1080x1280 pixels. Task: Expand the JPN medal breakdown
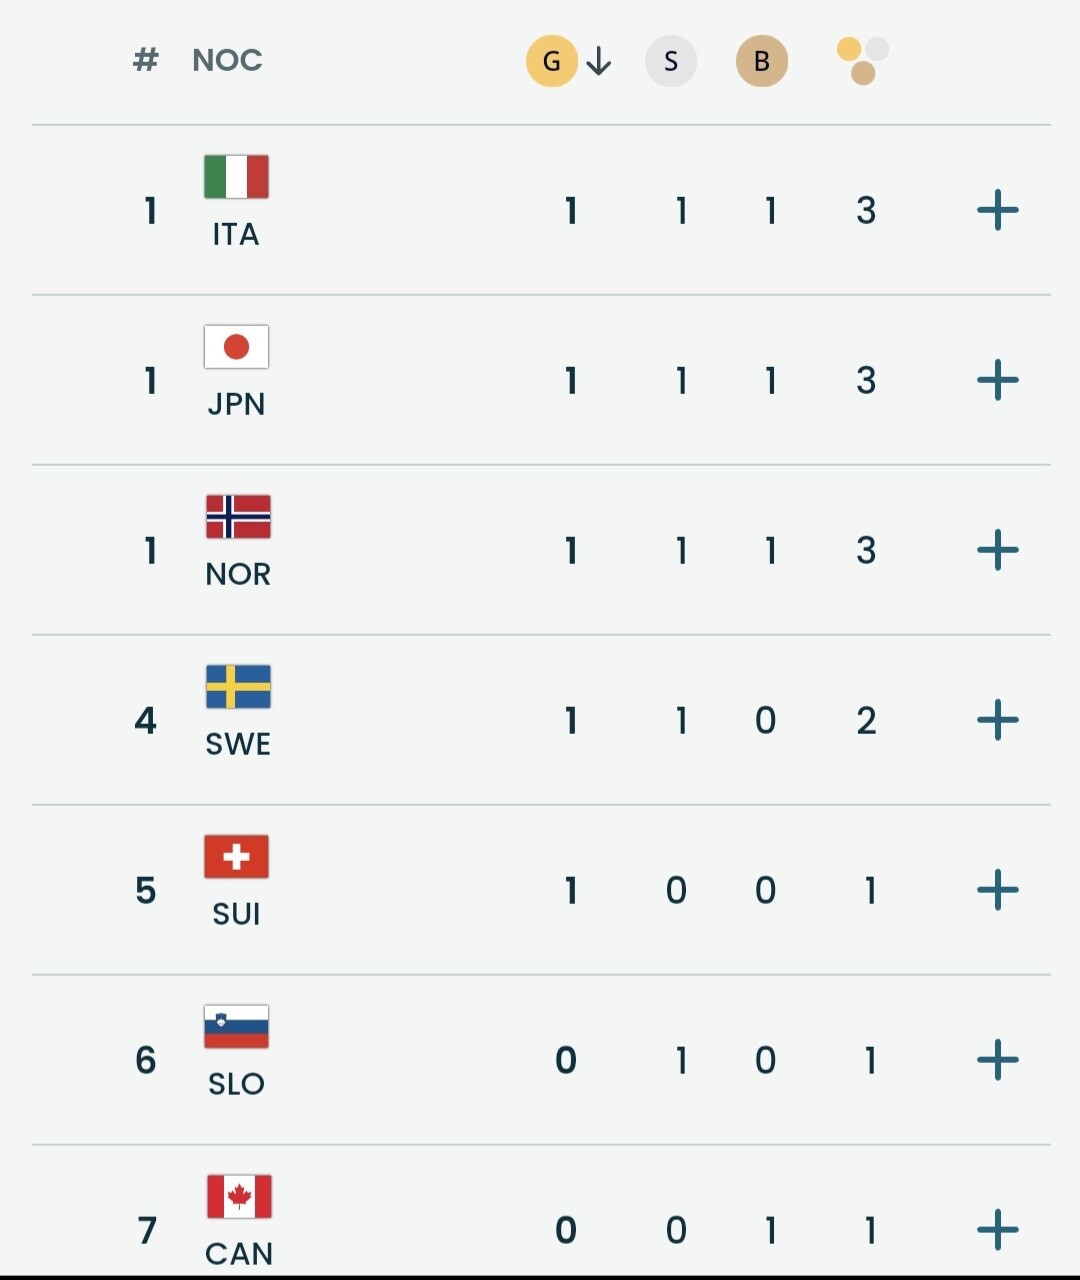pyautogui.click(x=997, y=381)
